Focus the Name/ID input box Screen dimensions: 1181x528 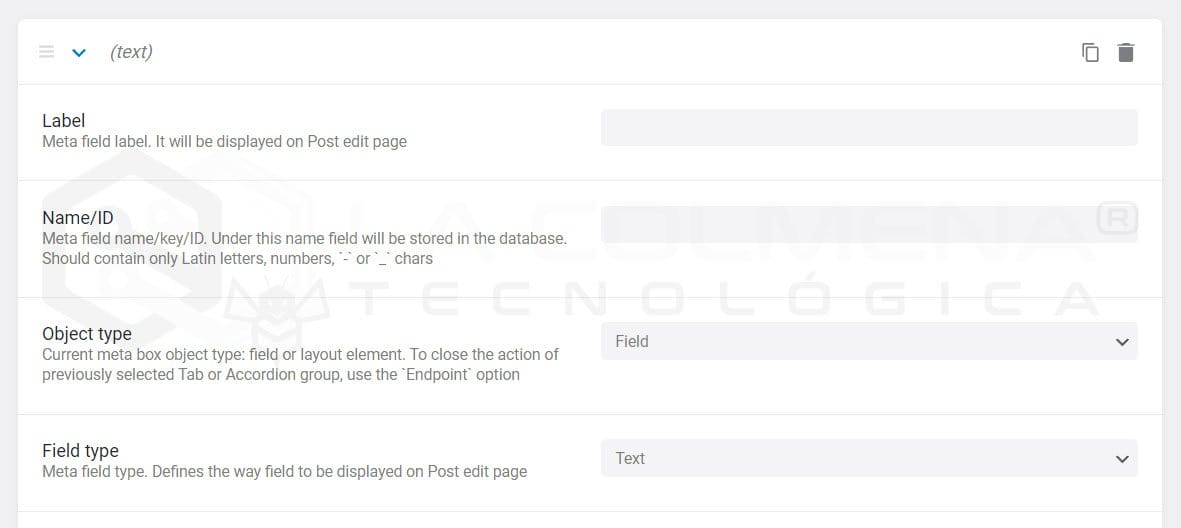coord(868,225)
